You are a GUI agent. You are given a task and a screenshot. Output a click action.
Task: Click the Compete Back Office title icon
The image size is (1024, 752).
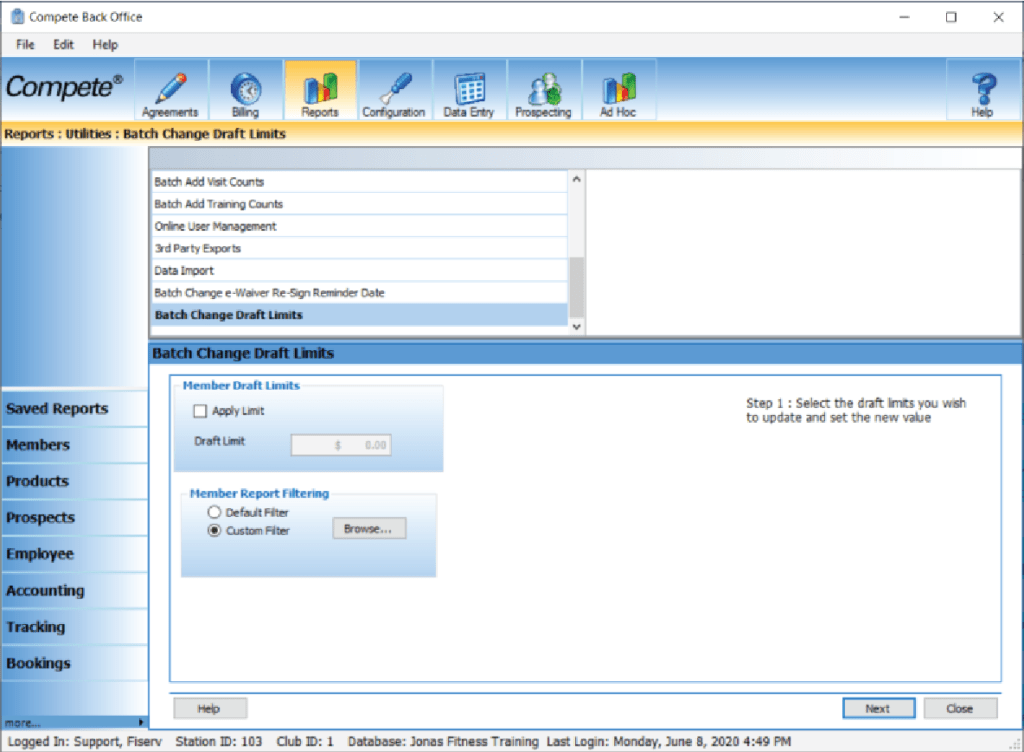[18, 17]
